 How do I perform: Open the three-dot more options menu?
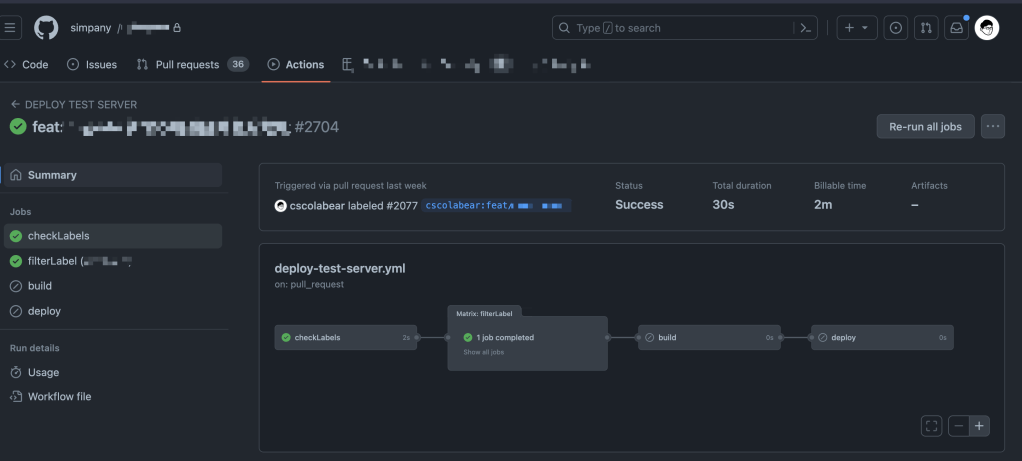(993, 126)
